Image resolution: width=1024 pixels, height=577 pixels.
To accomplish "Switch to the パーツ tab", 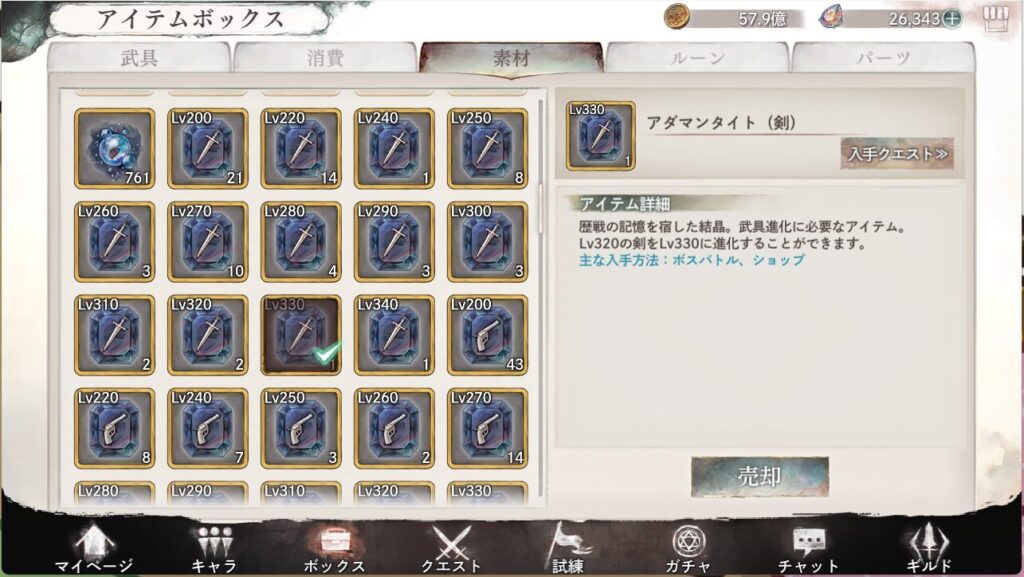I will [883, 57].
